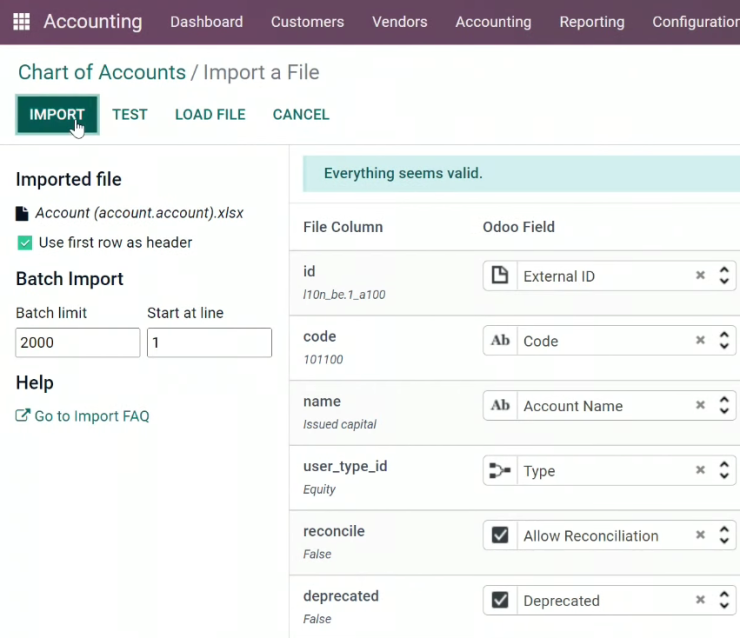Image resolution: width=740 pixels, height=638 pixels.
Task: Clear the External ID field mapping
Action: tap(700, 275)
